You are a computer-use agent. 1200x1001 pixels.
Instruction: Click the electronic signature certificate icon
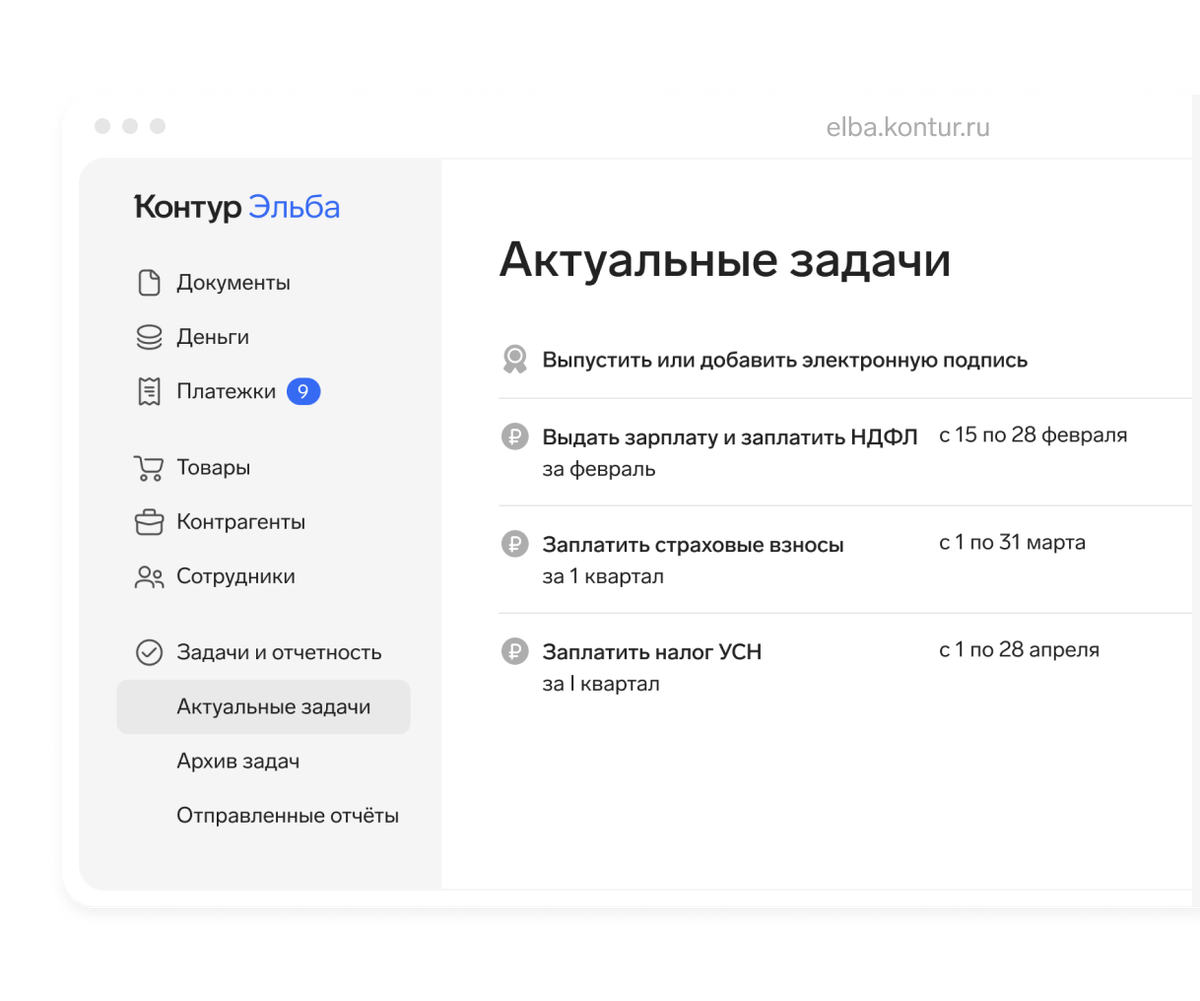[x=514, y=360]
